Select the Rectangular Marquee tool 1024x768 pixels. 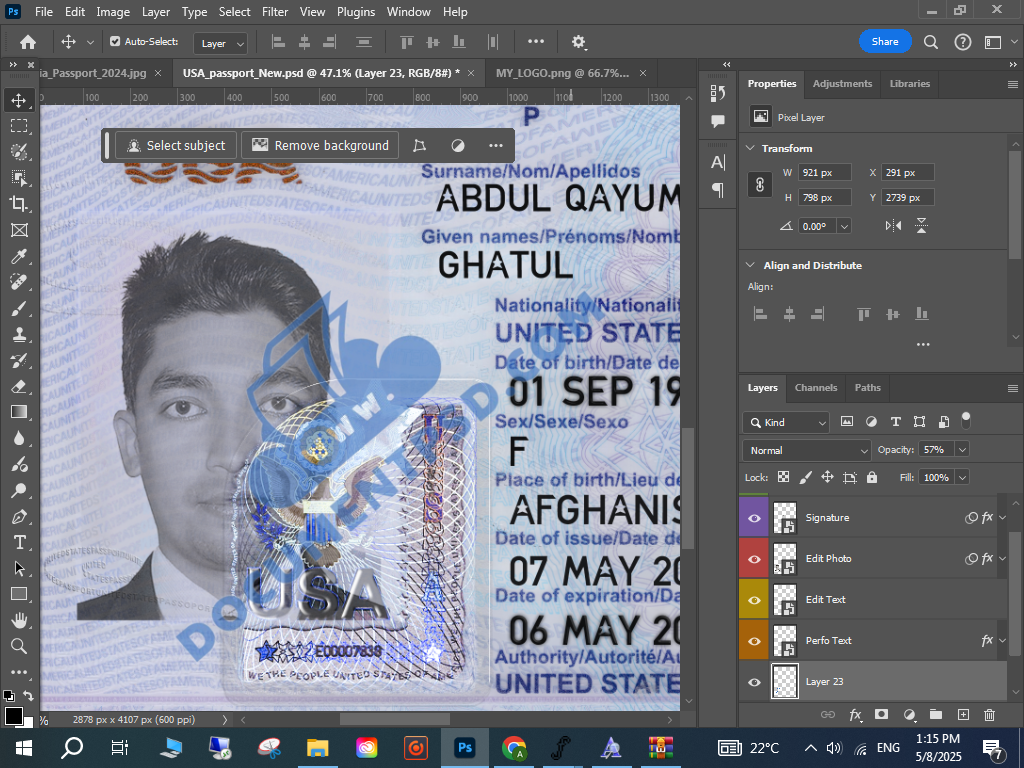(19, 125)
